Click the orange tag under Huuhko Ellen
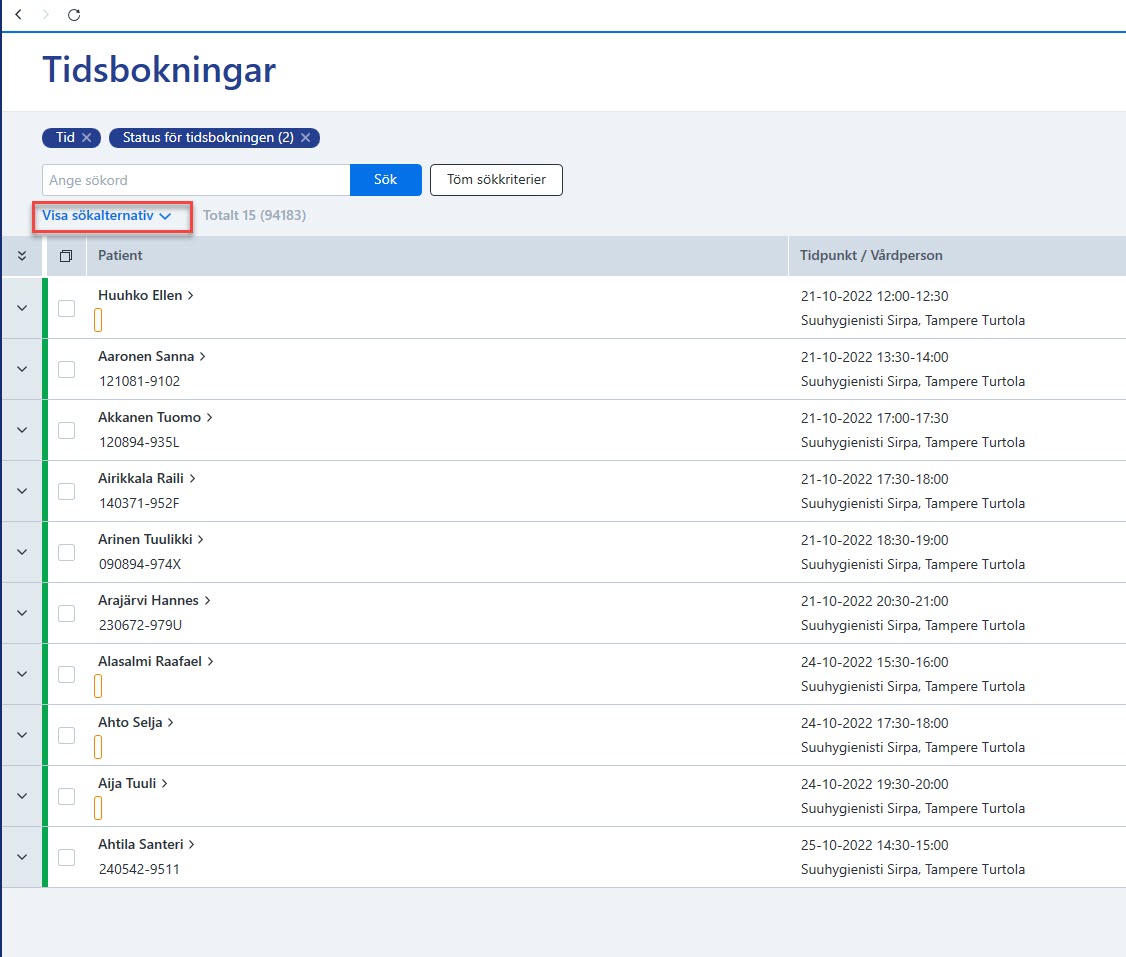 point(98,320)
